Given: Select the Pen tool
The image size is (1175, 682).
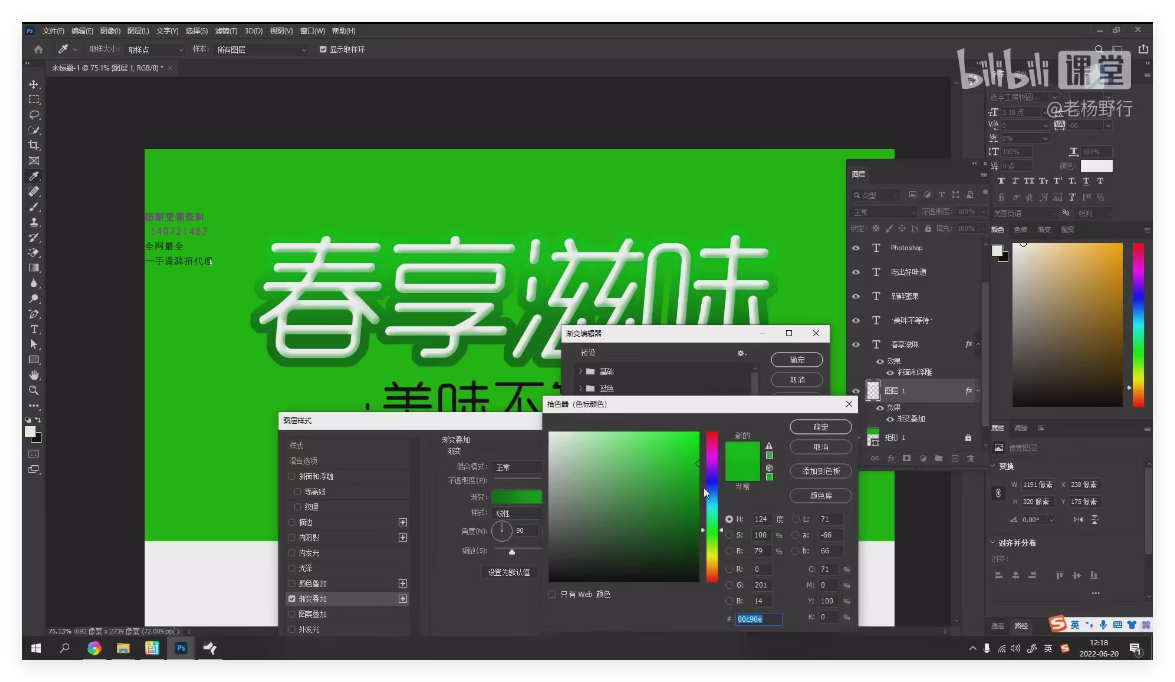Looking at the screenshot, I should pos(34,314).
